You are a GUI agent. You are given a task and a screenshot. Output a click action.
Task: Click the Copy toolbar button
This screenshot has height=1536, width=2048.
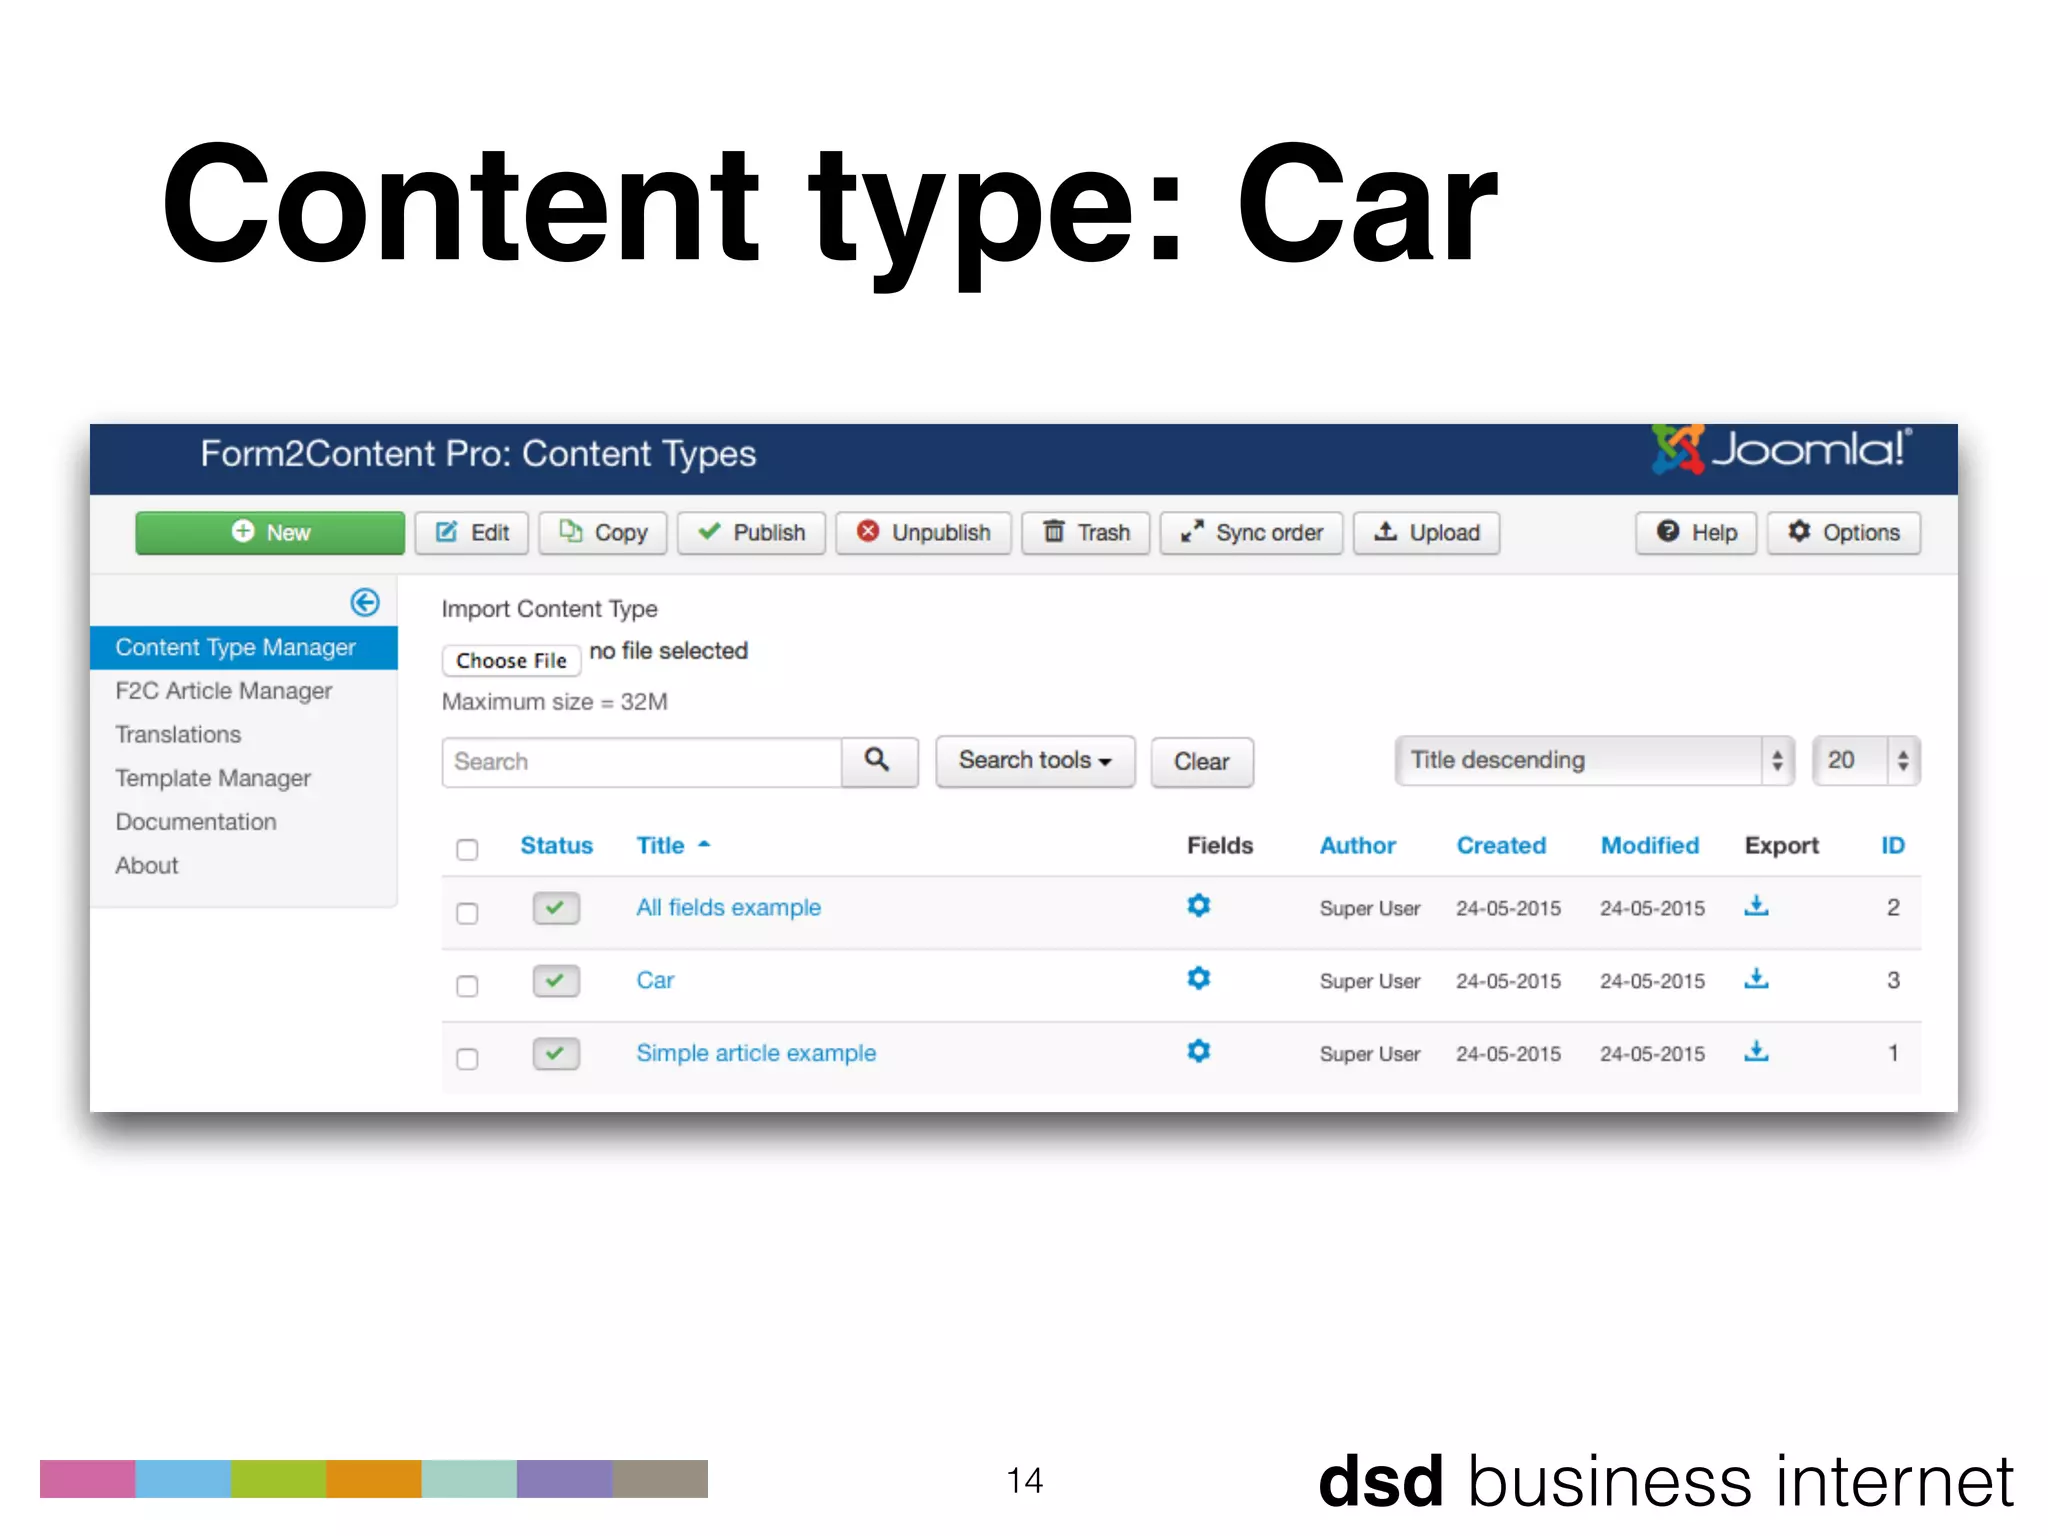pos(603,532)
